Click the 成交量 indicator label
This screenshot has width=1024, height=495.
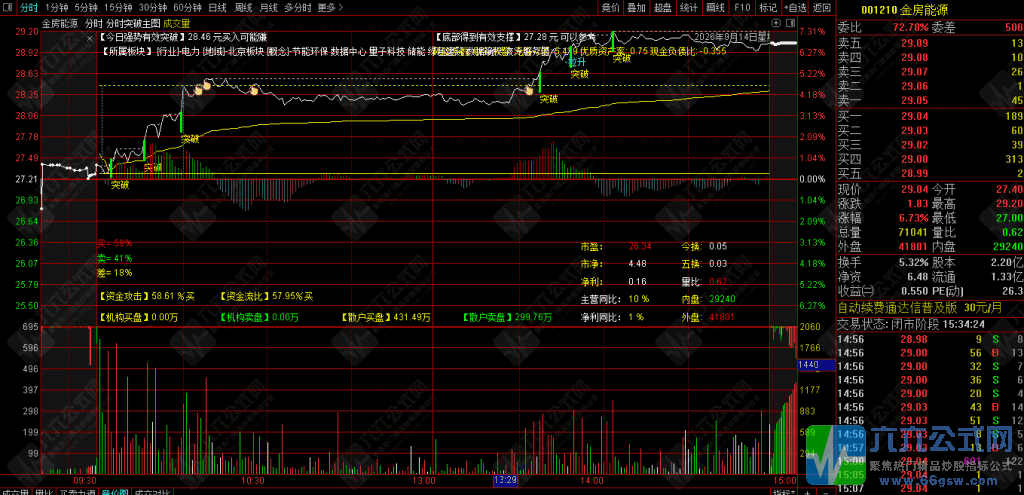pos(176,23)
